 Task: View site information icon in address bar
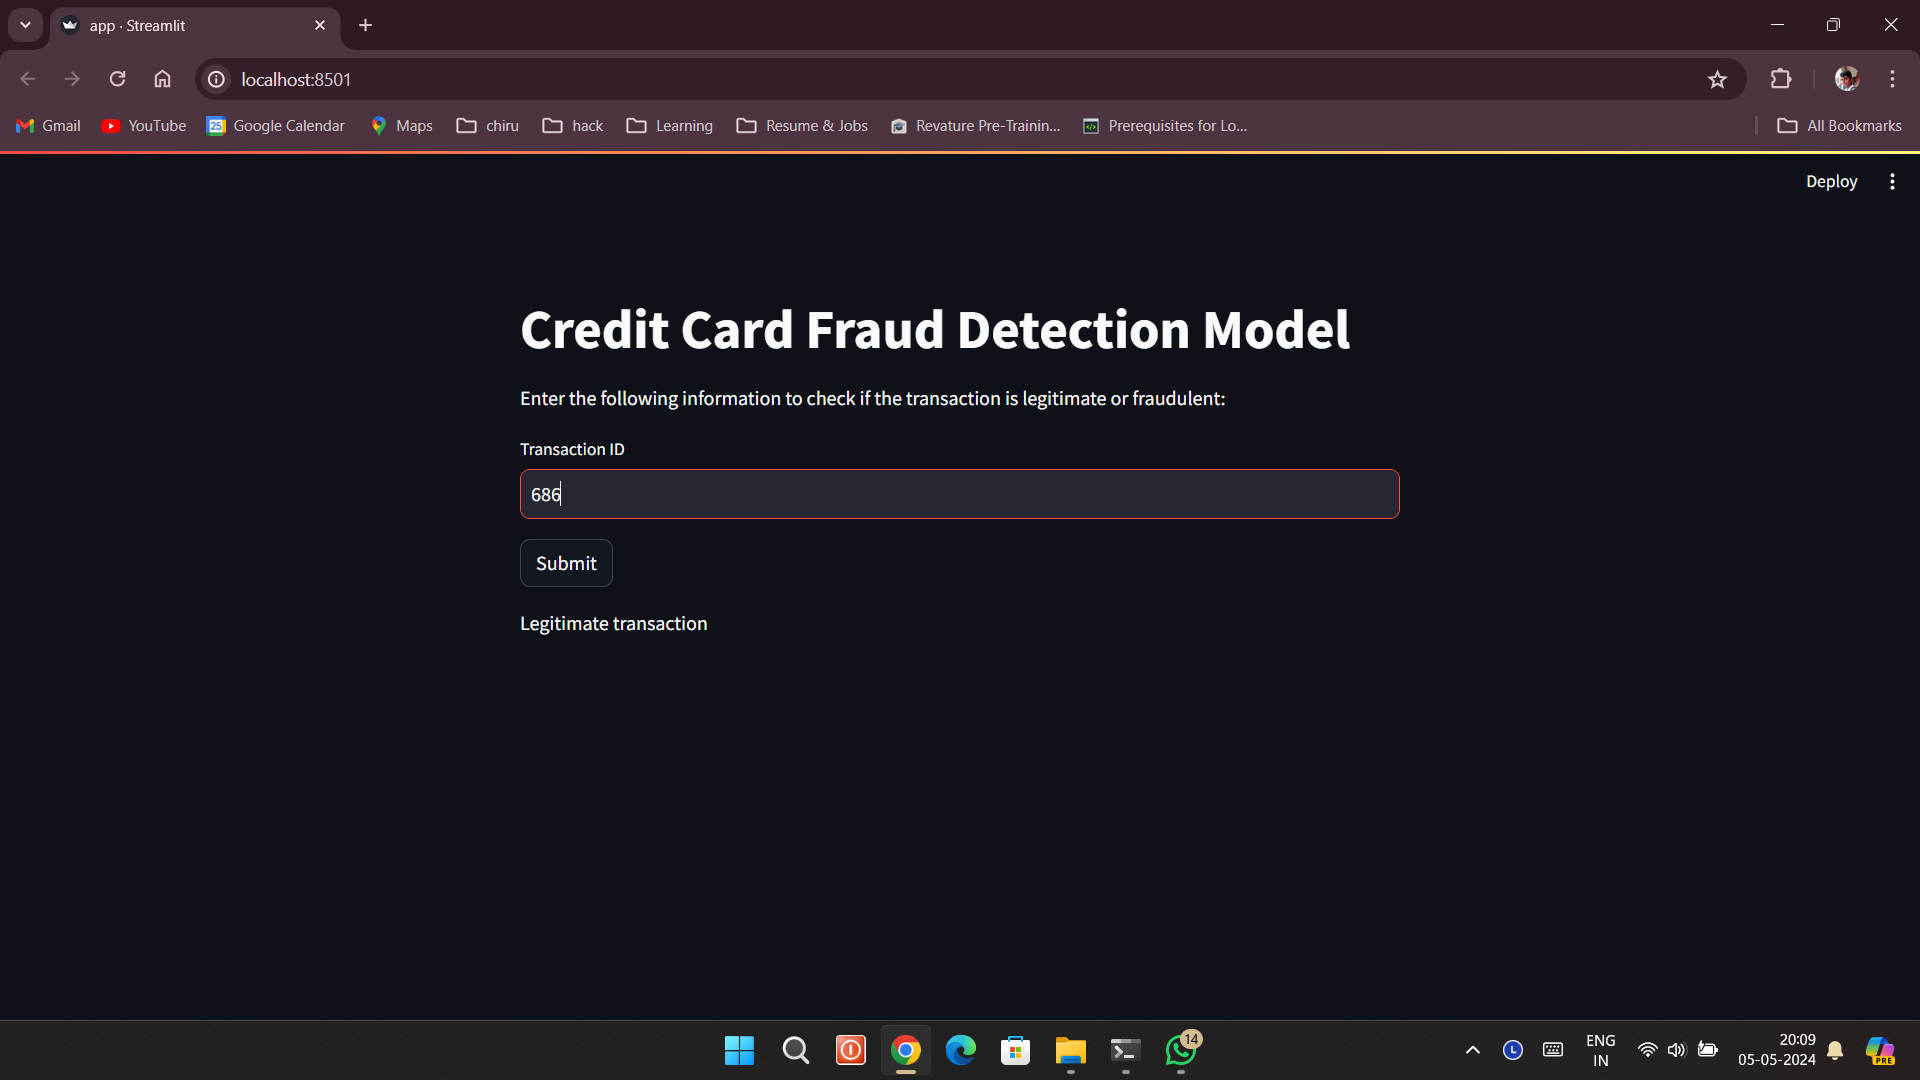216,79
